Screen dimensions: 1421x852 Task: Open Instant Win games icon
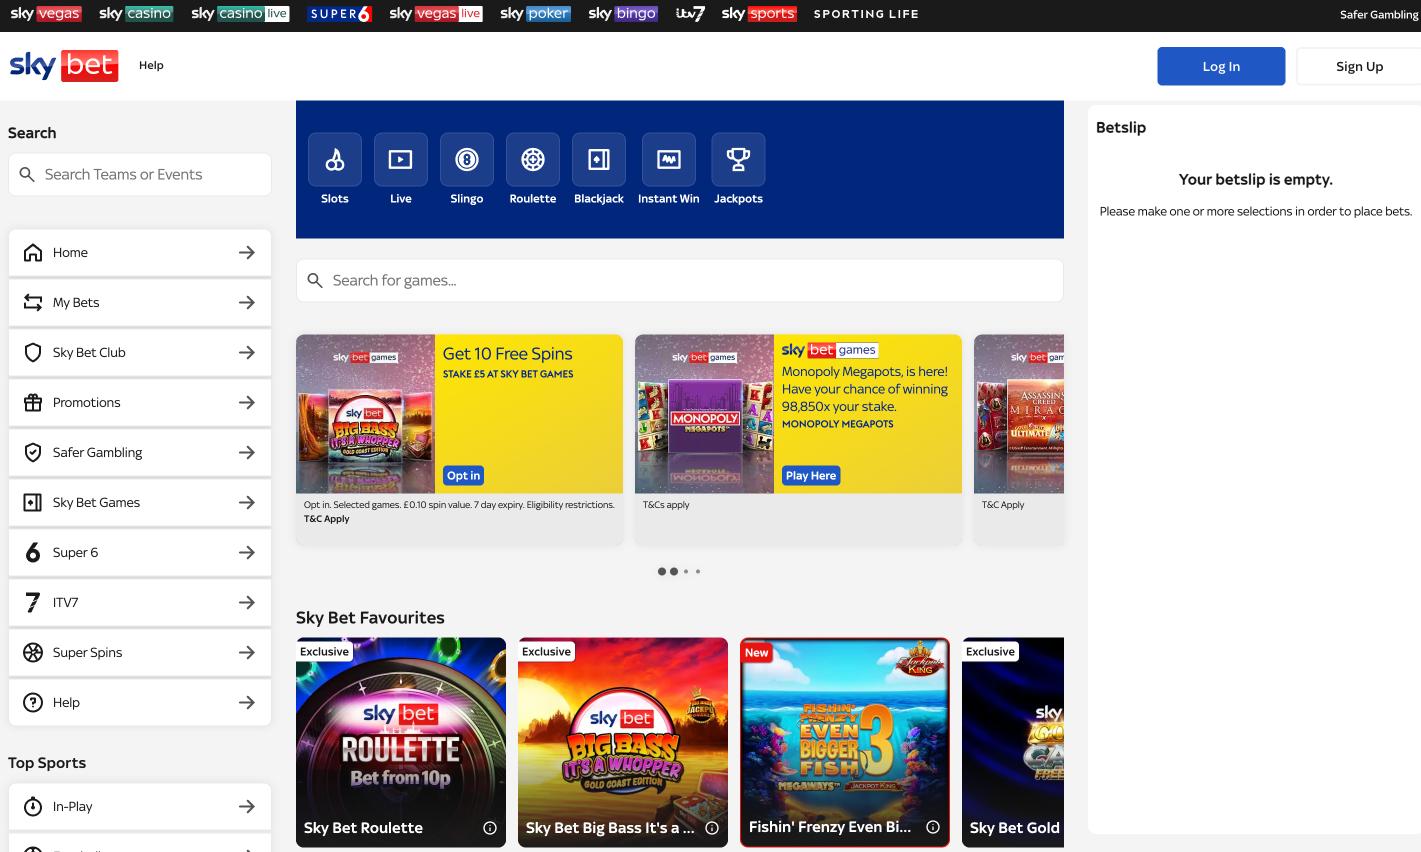(x=668, y=159)
